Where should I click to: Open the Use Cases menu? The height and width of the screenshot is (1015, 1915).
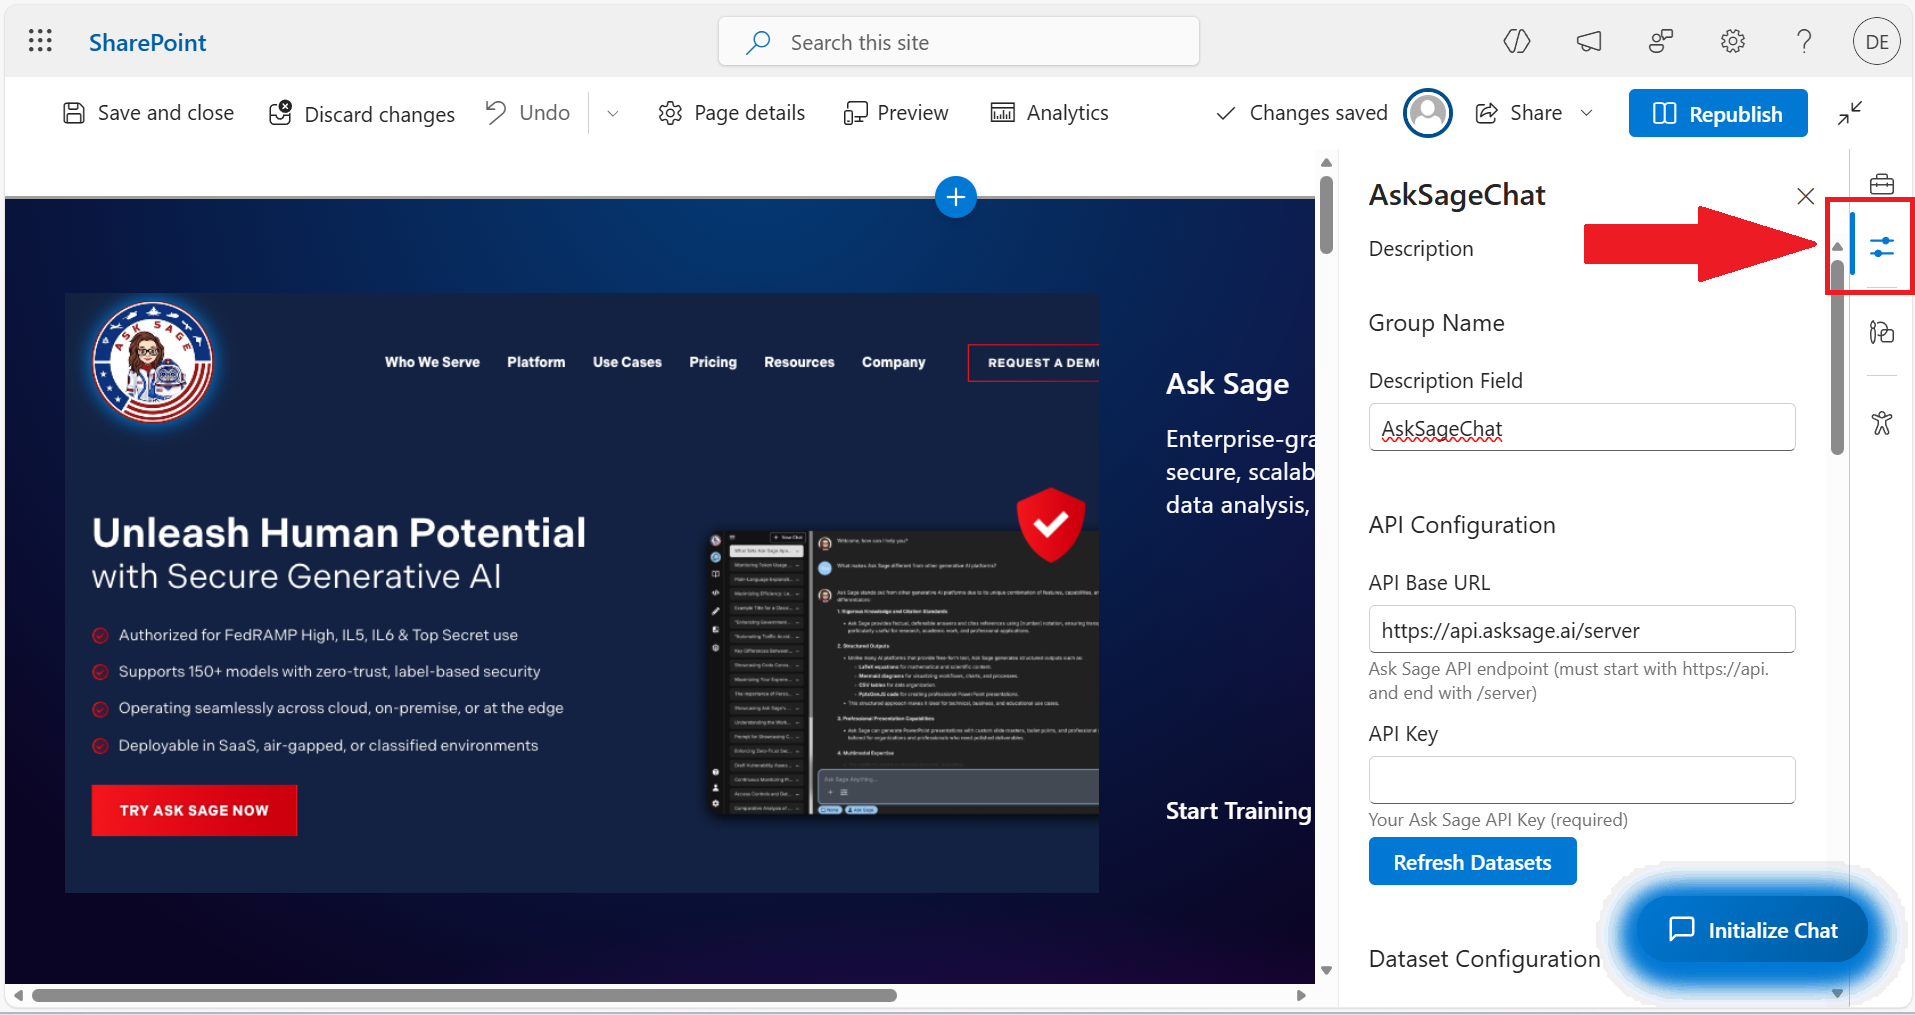coord(627,362)
